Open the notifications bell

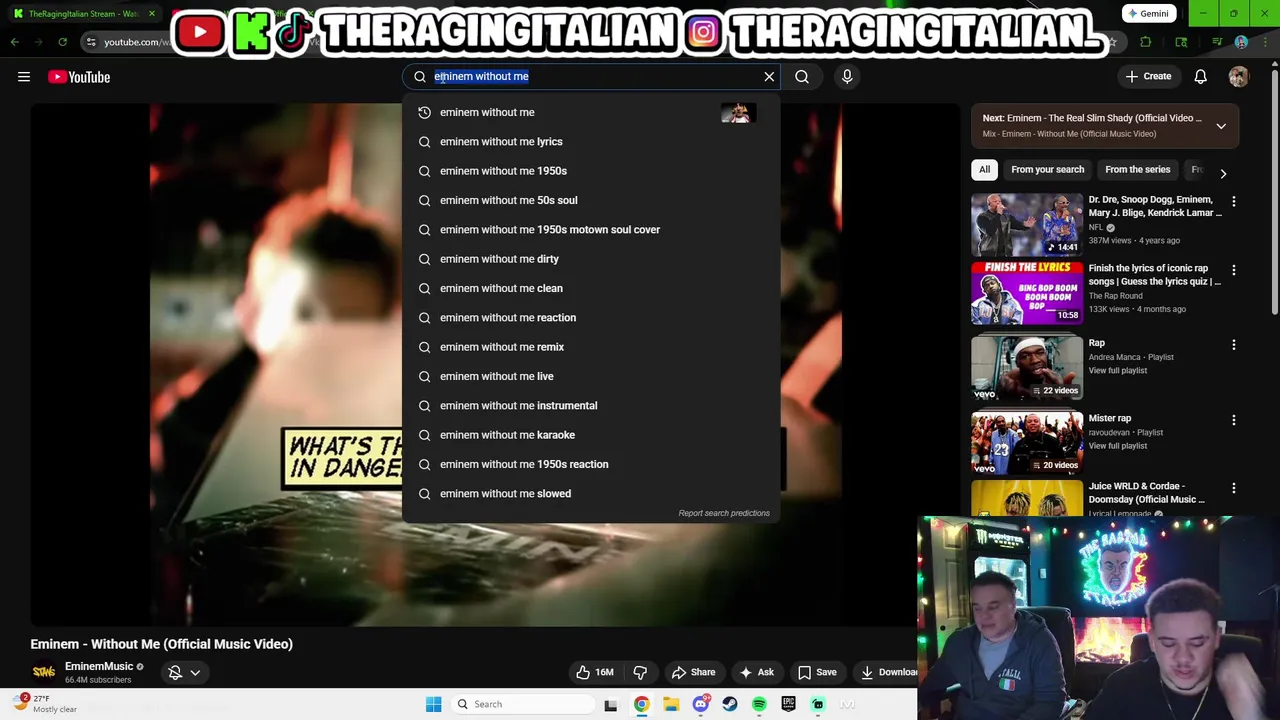pos(1201,77)
